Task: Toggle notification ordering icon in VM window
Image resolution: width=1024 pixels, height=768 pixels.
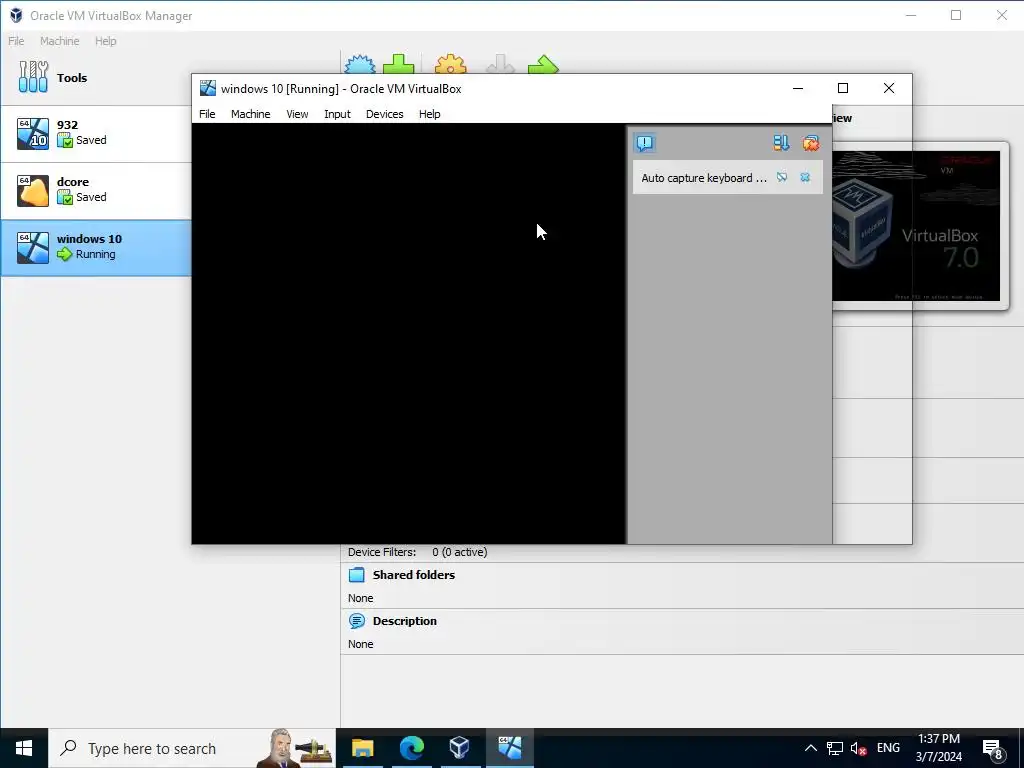Action: pyautogui.click(x=781, y=143)
